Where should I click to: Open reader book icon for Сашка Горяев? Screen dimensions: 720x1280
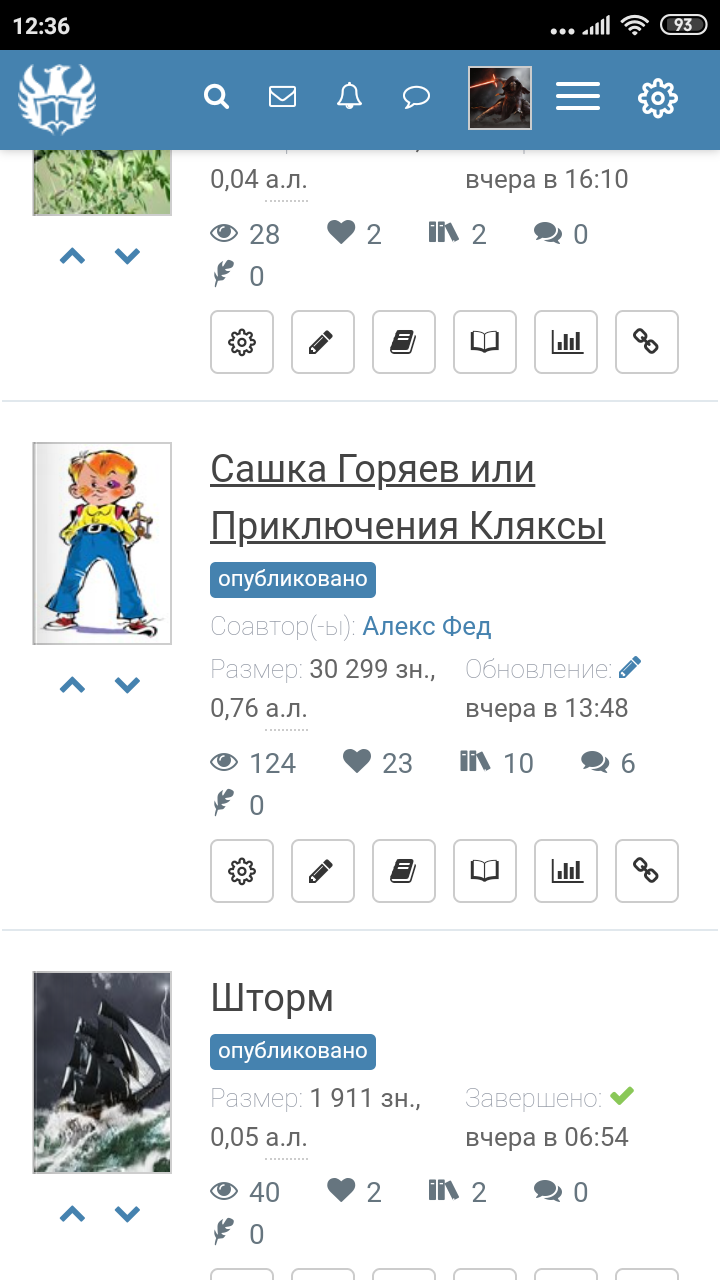pos(485,871)
